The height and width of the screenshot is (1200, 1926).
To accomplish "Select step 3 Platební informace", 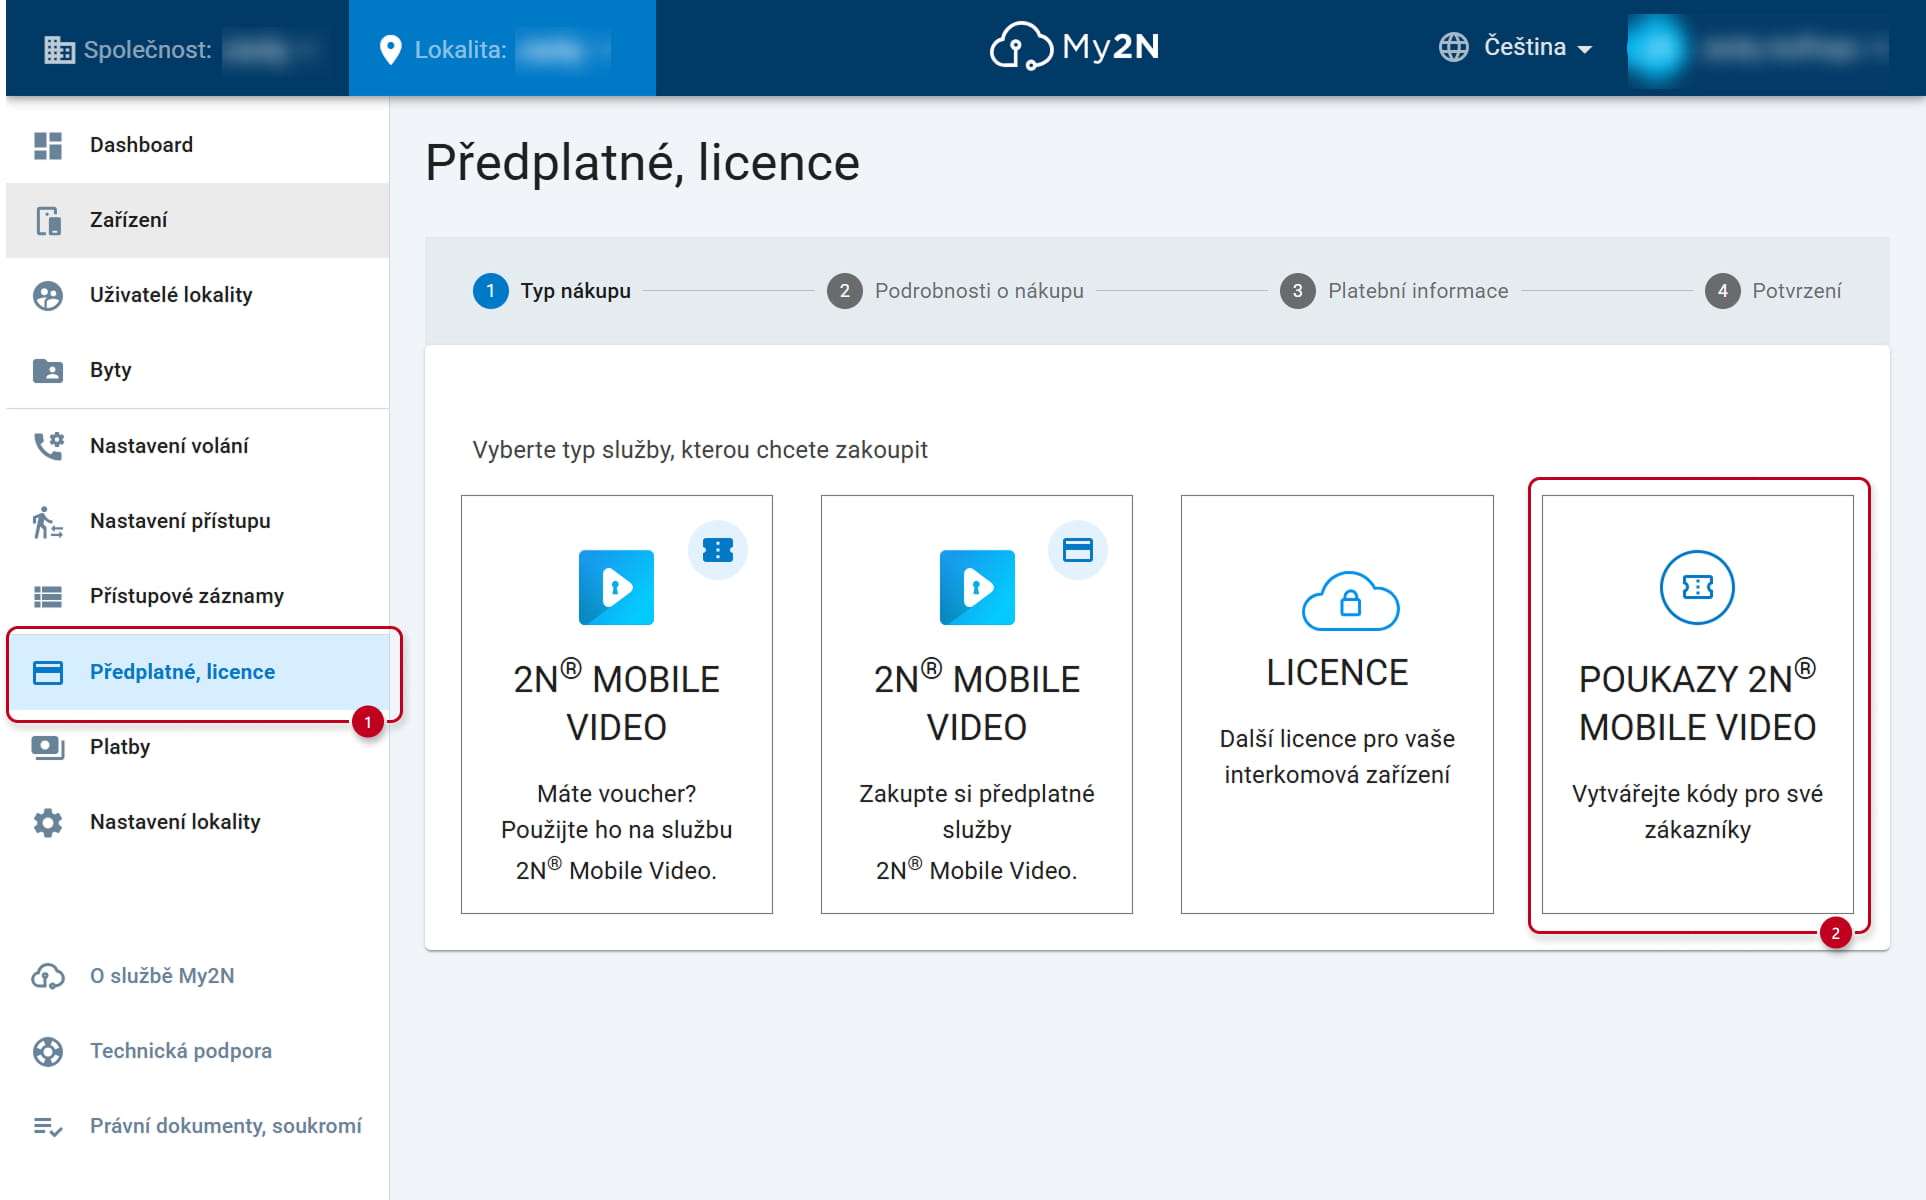I will pos(1394,291).
